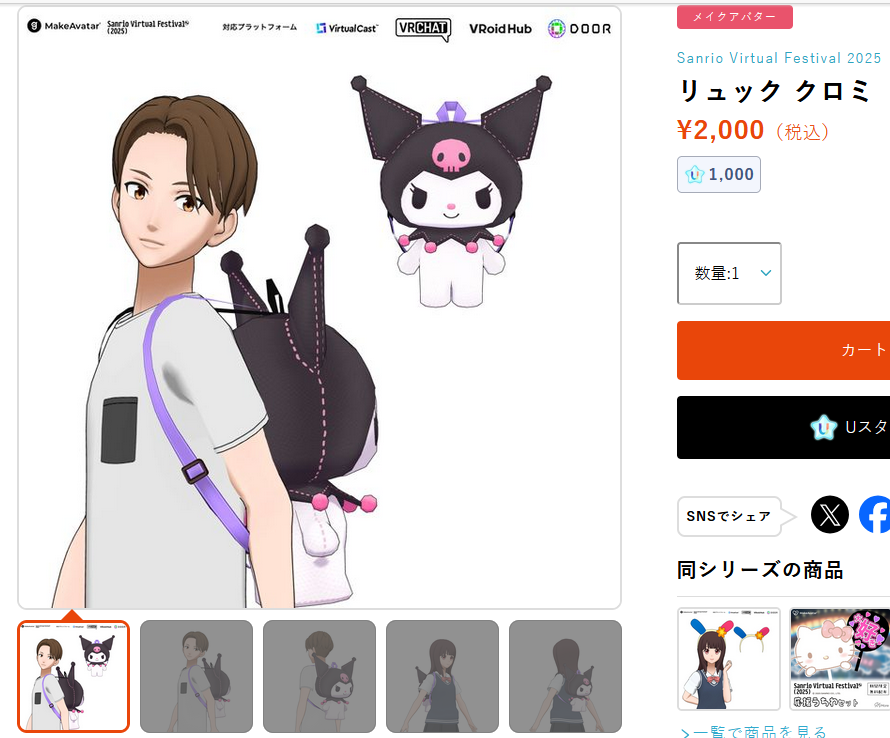890x738 pixels.
Task: Select fifth thumbnail with female avatar back view
Action: pos(565,676)
